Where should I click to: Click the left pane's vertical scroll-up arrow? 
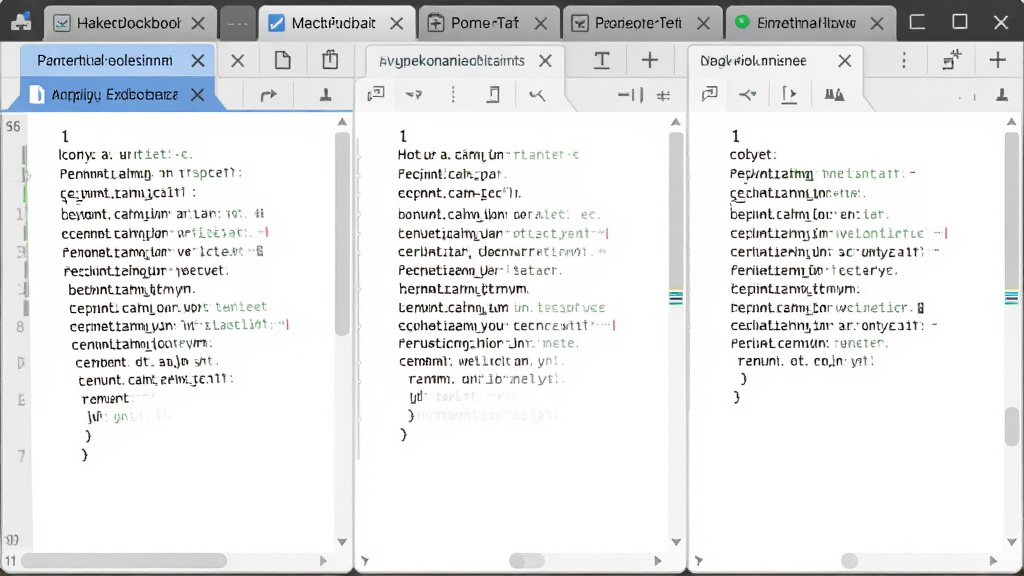pos(342,122)
